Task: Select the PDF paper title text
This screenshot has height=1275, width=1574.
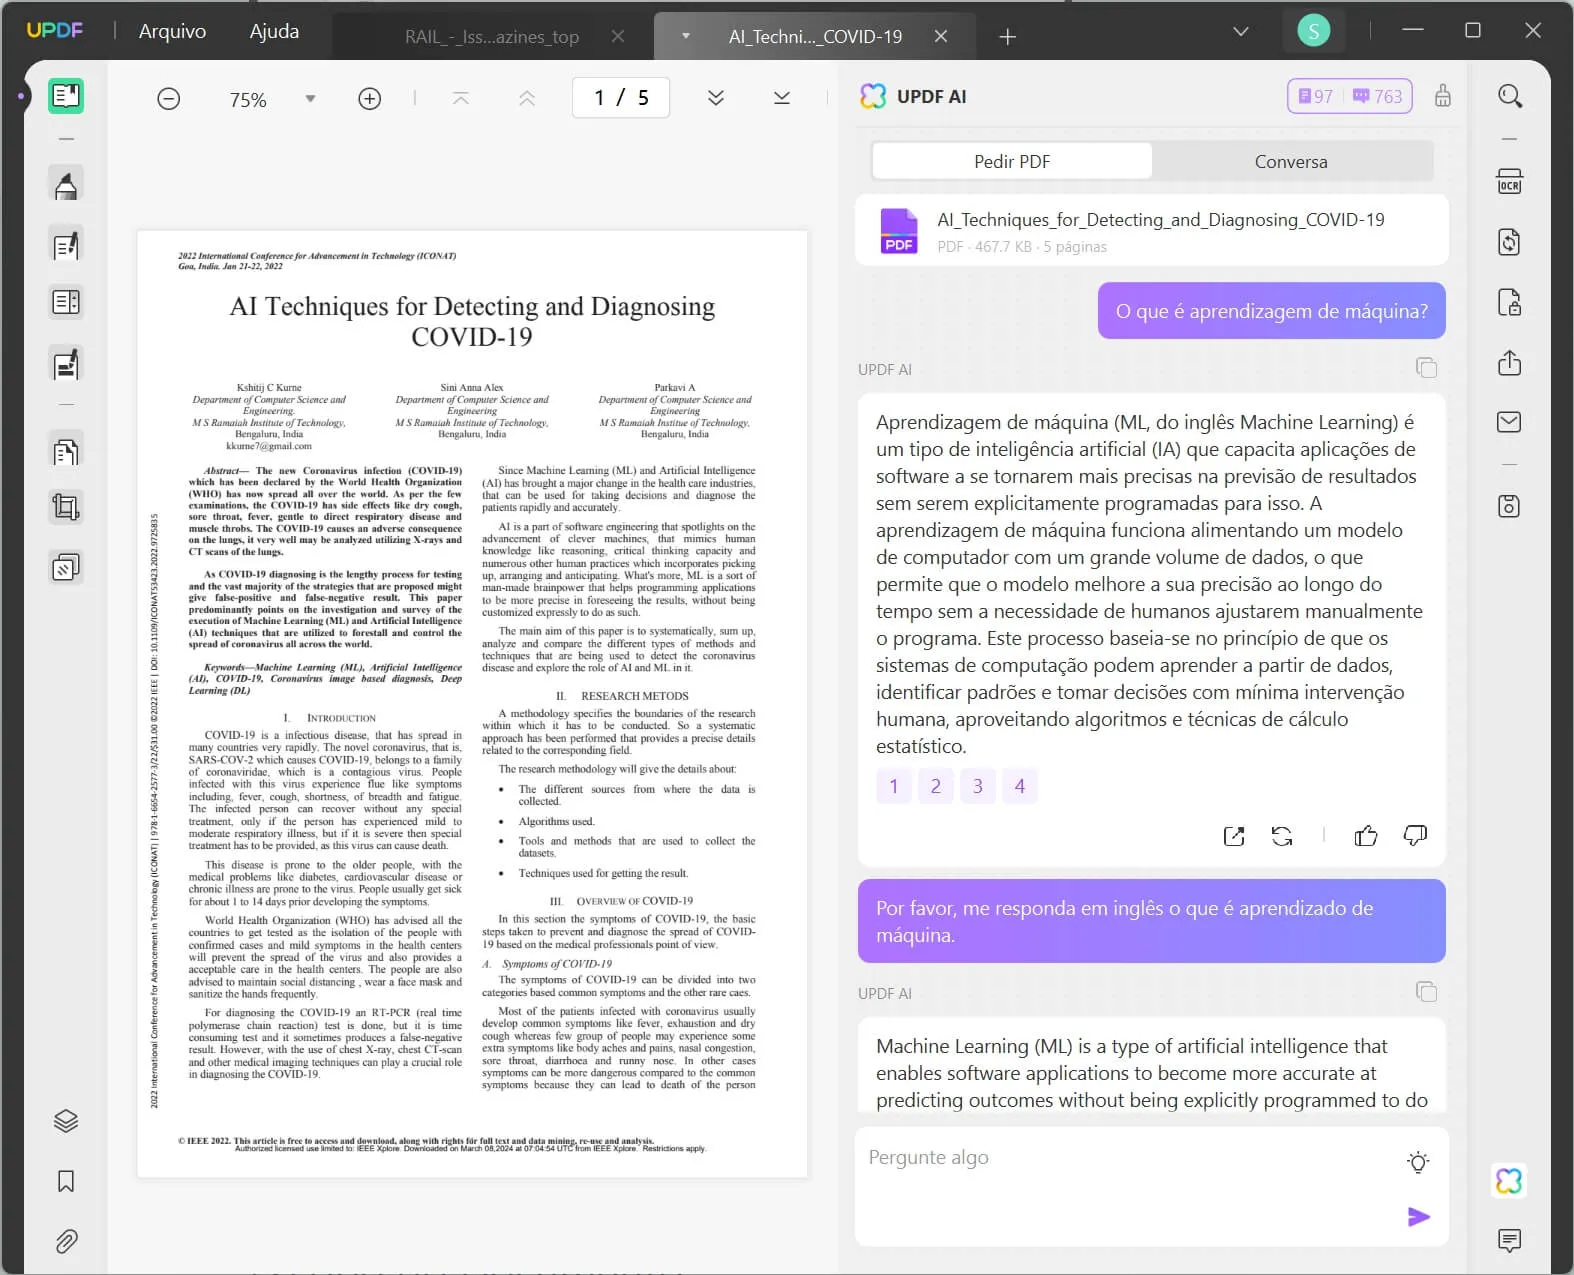Action: click(x=472, y=321)
